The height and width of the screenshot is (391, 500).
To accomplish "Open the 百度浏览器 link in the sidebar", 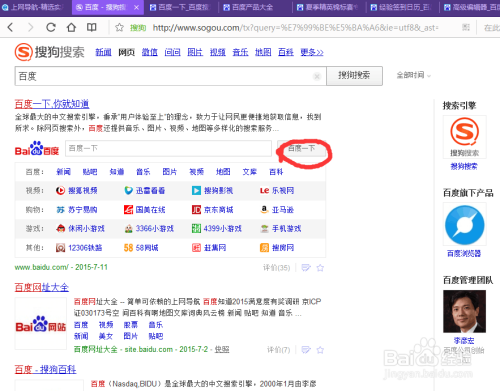I will tap(464, 254).
